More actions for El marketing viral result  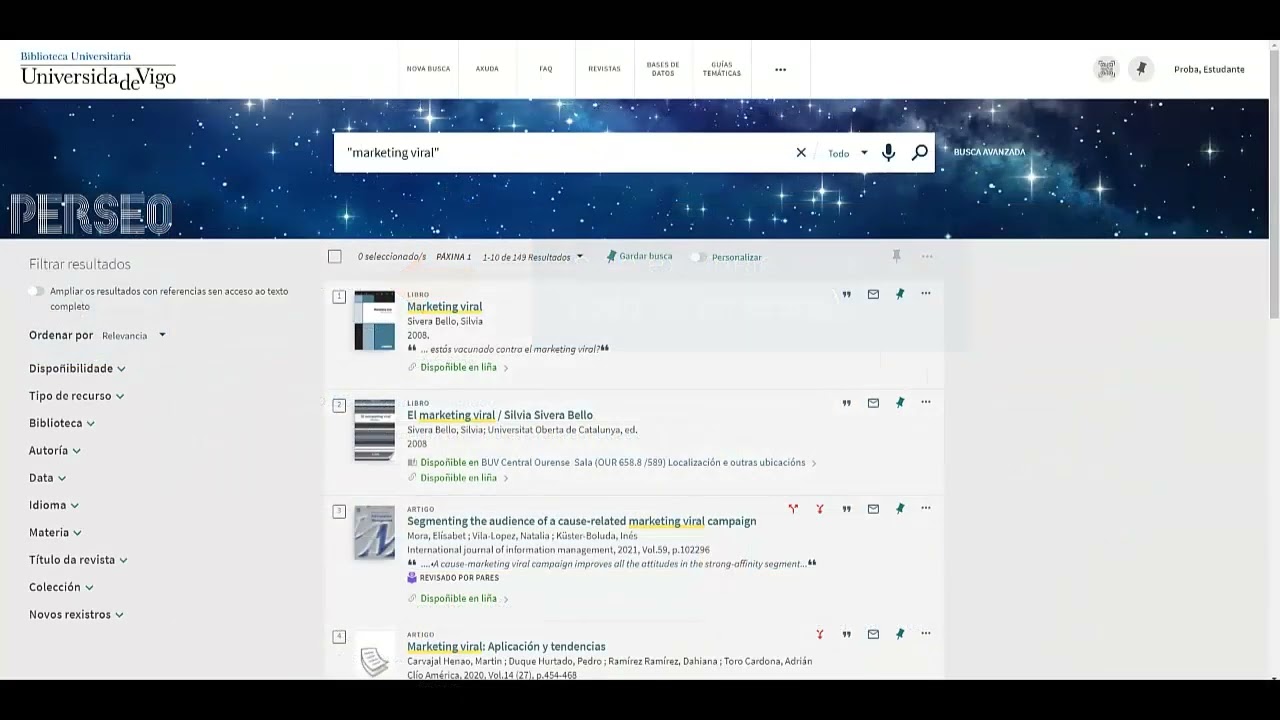coord(926,403)
